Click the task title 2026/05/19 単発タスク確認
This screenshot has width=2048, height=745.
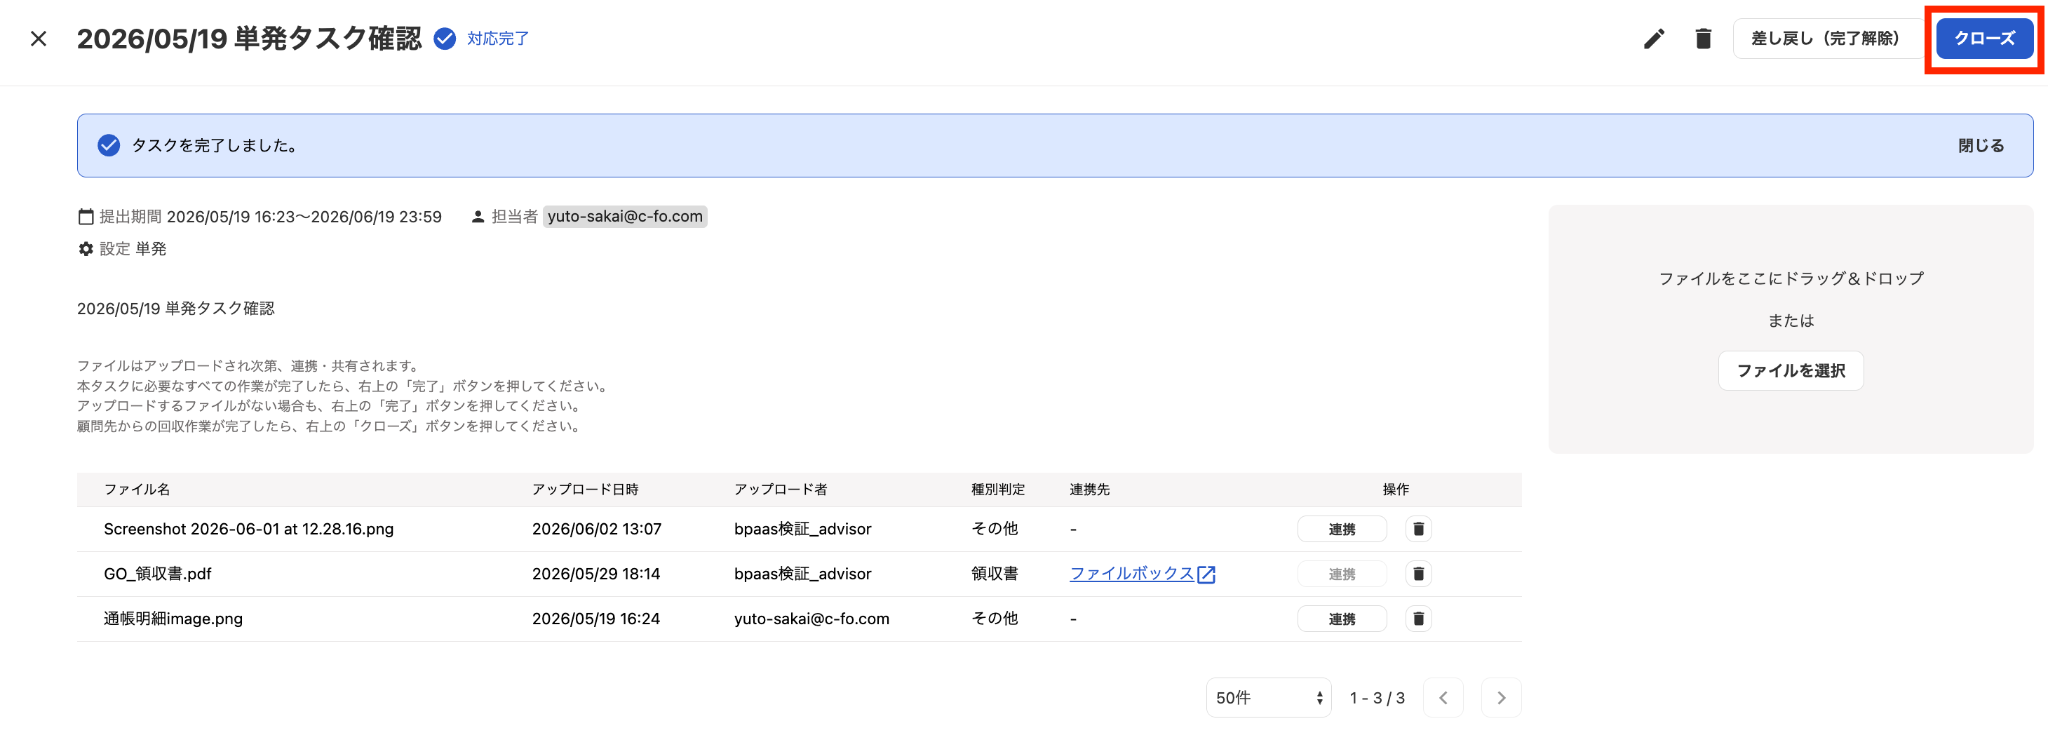click(249, 39)
